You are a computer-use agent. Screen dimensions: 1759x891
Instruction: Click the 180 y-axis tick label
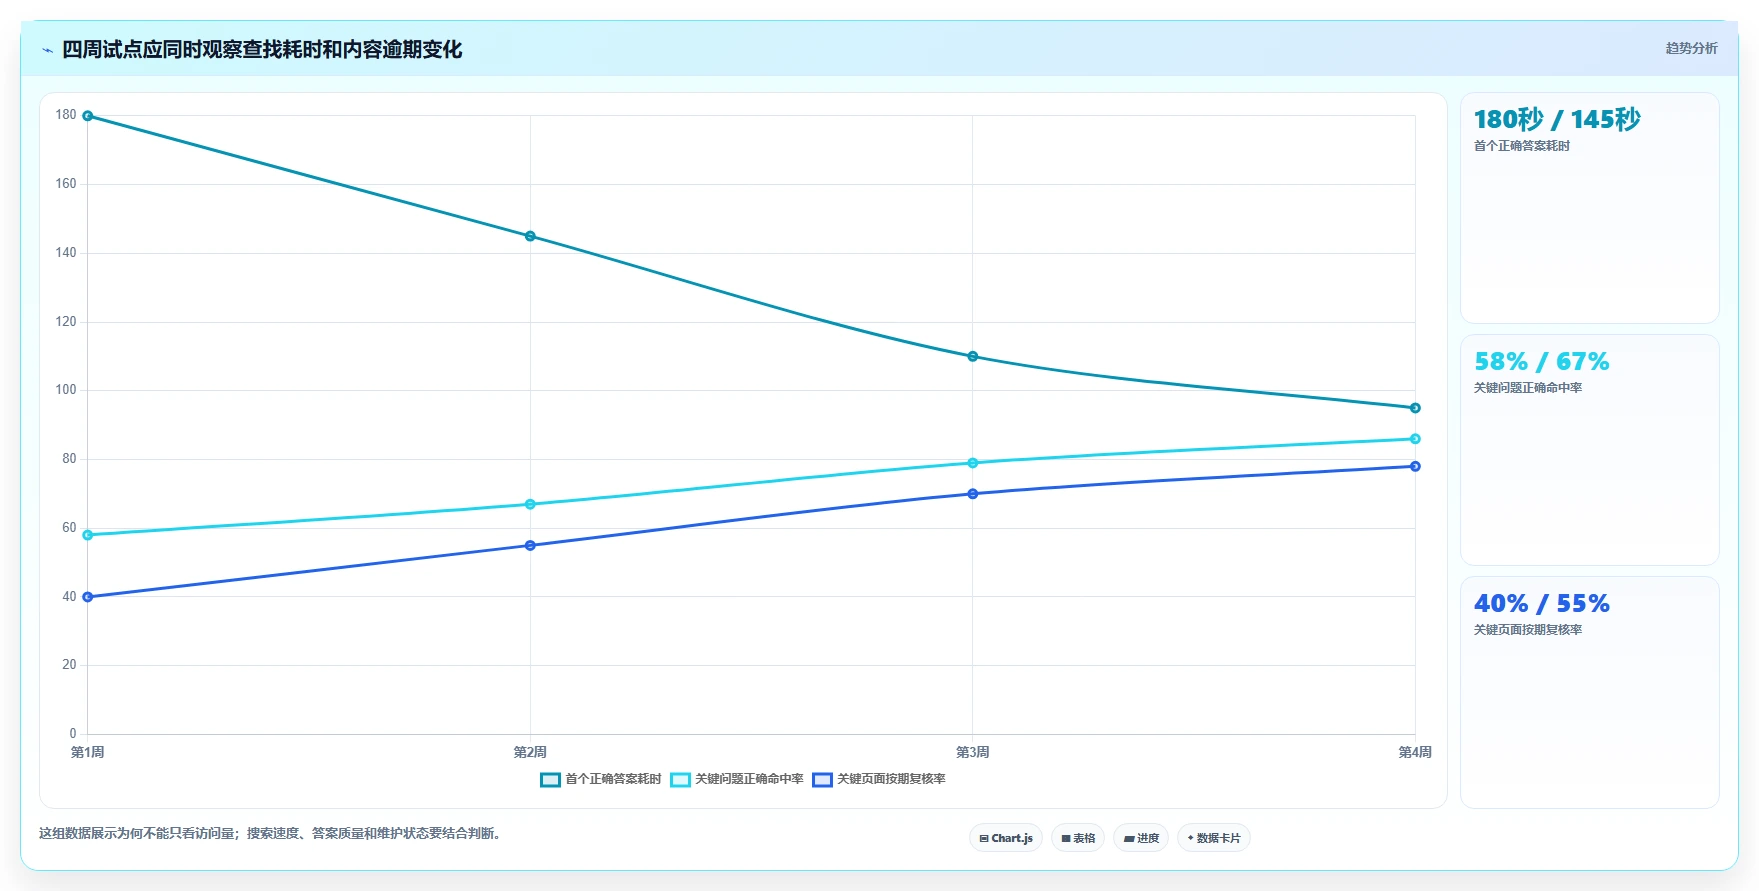[x=66, y=115]
